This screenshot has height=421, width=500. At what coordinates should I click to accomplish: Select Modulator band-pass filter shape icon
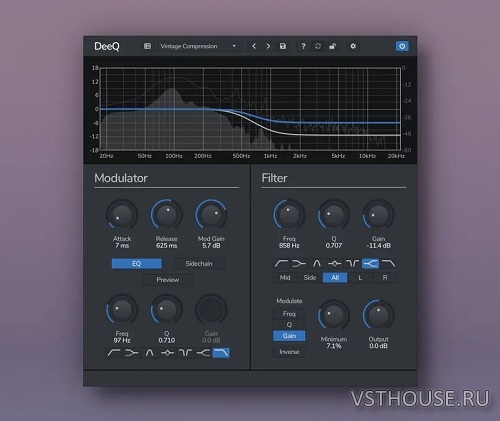150,353
